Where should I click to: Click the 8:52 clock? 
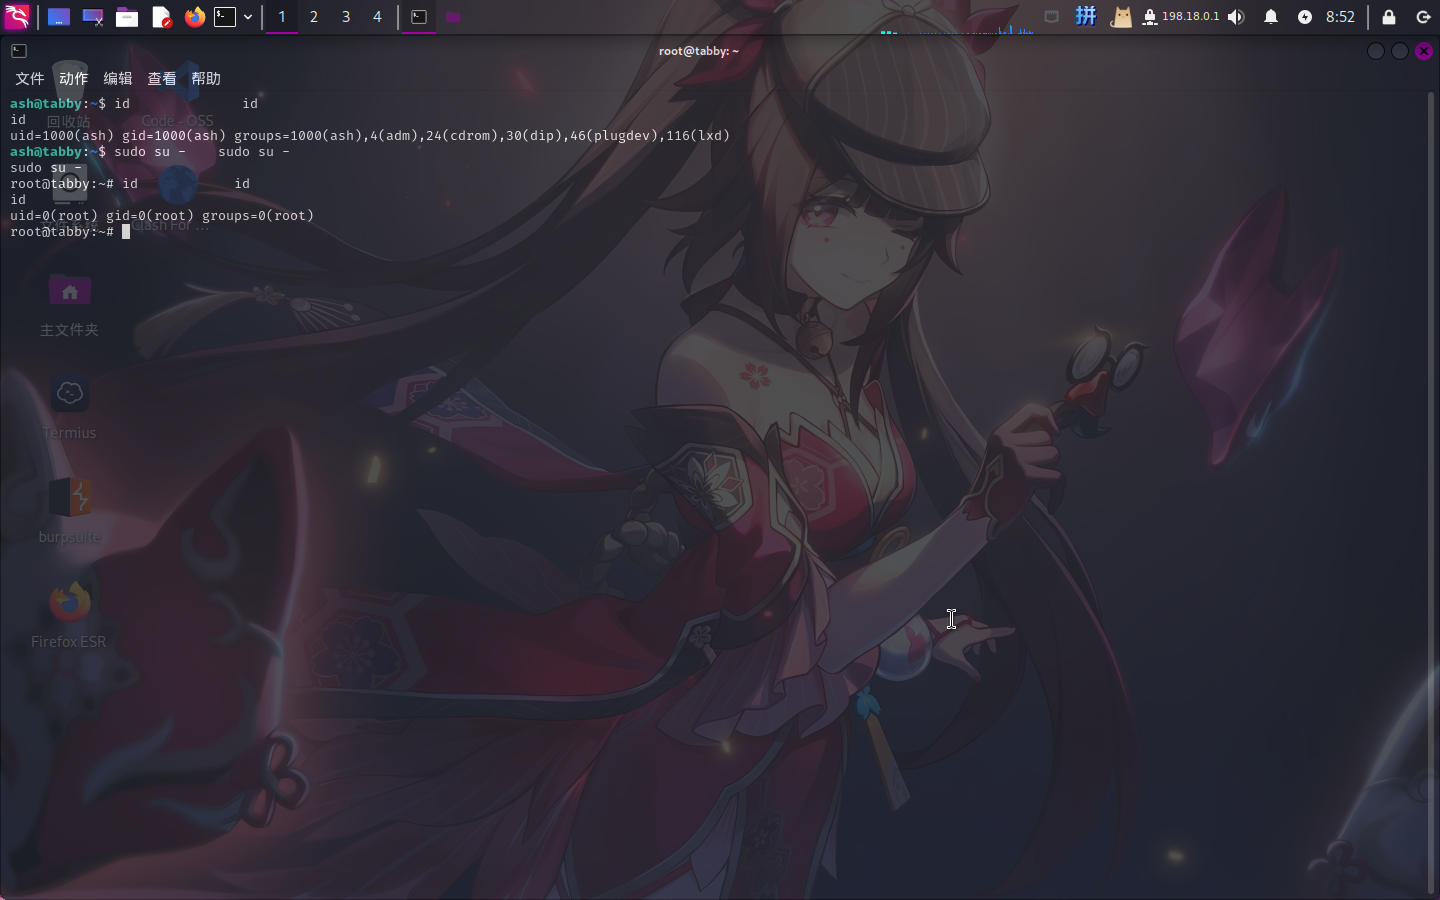coord(1340,17)
